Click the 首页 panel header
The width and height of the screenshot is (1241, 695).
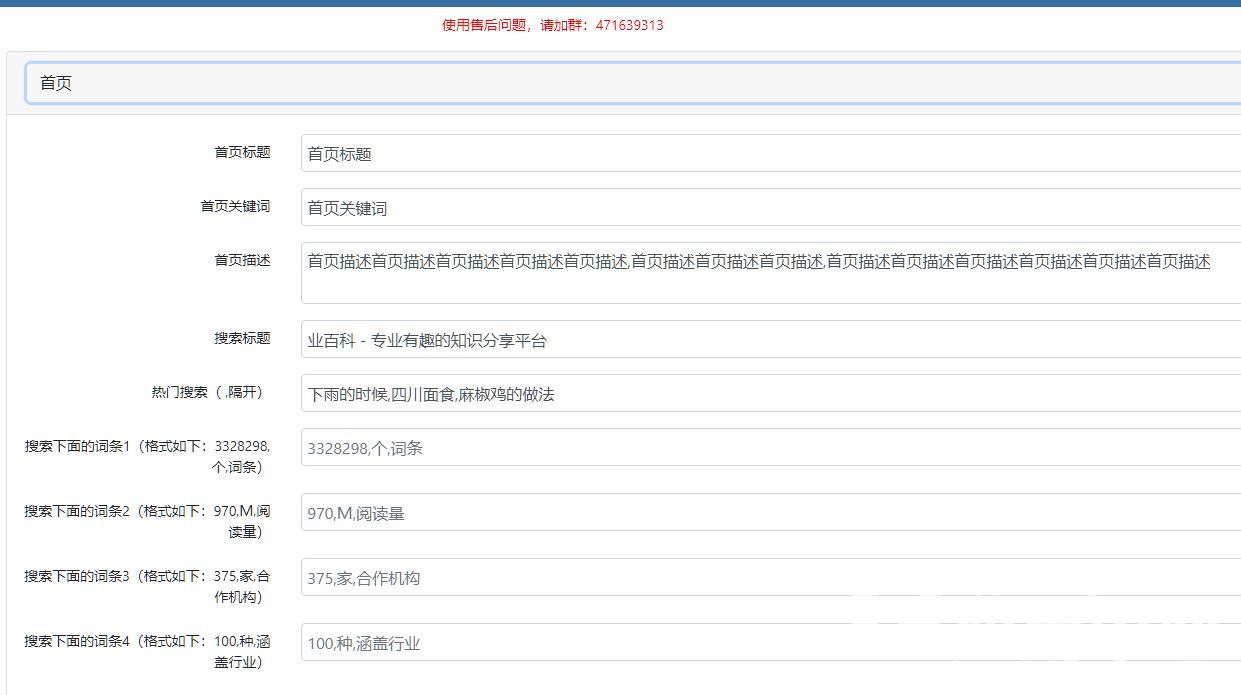coord(630,83)
